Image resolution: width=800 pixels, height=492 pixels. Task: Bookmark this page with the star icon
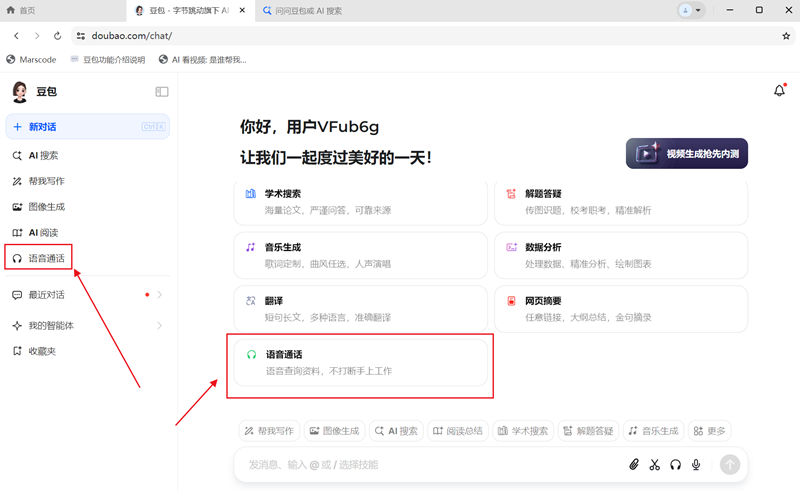(x=786, y=36)
